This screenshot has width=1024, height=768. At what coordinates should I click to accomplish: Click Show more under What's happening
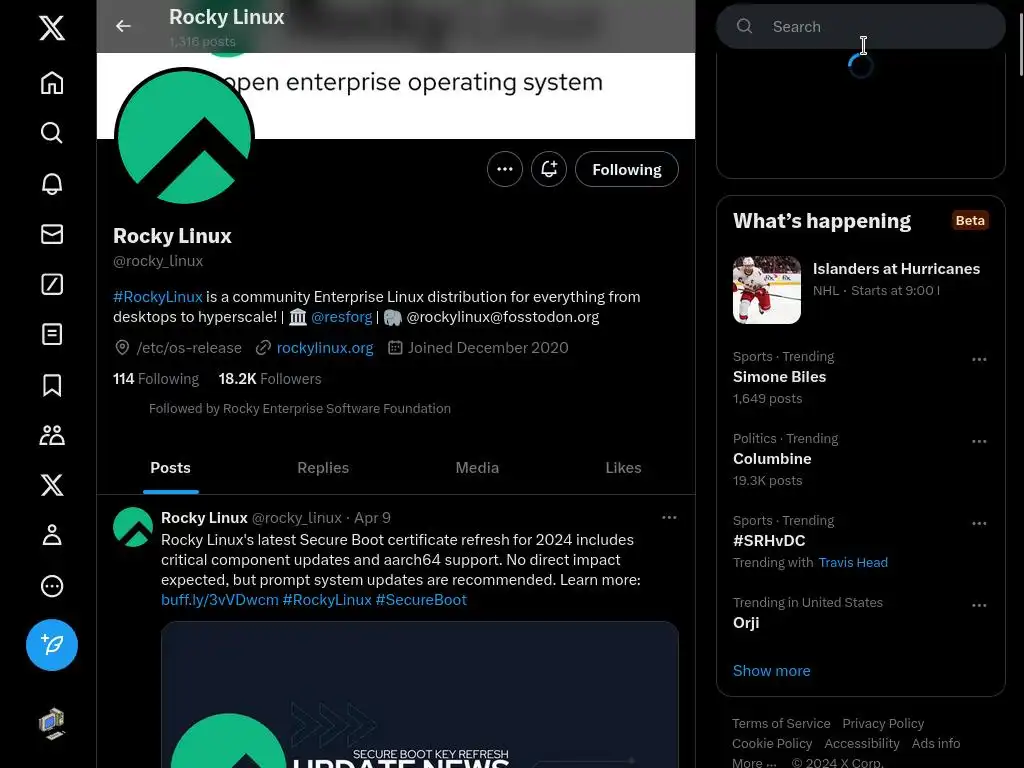pos(771,671)
